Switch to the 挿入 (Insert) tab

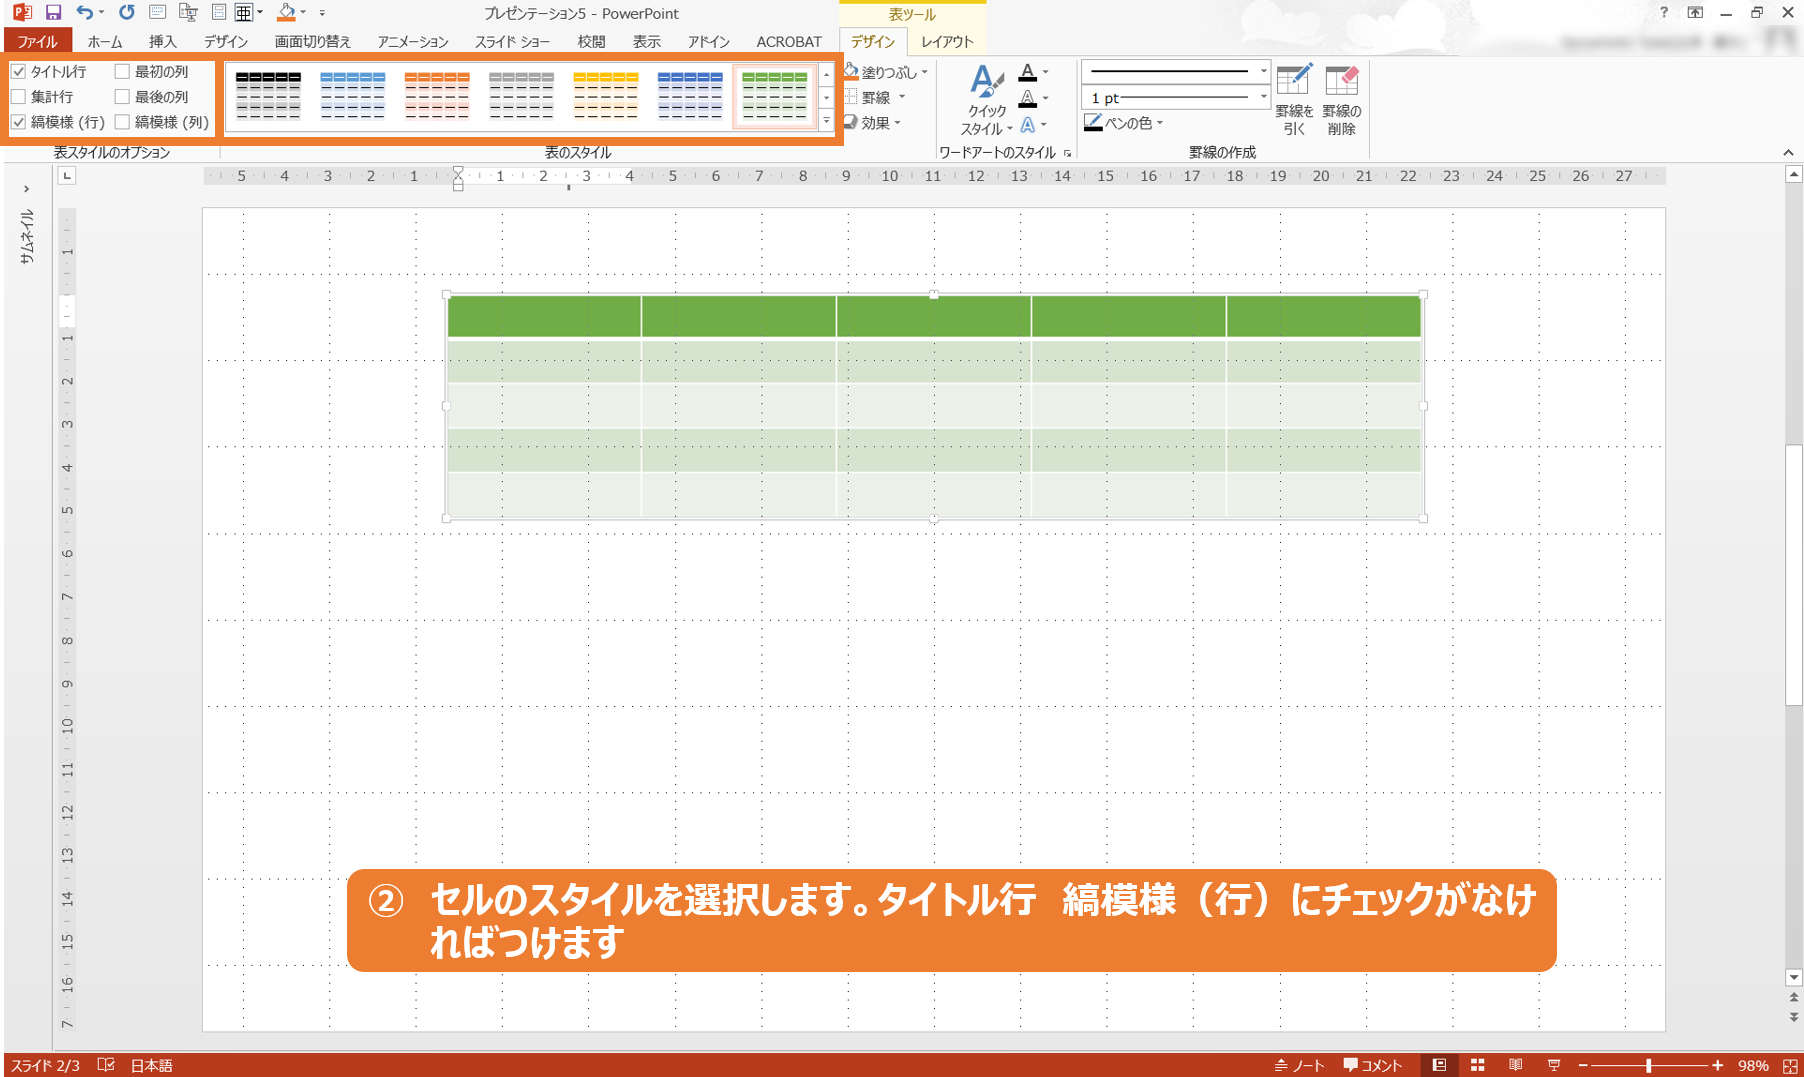point(162,41)
